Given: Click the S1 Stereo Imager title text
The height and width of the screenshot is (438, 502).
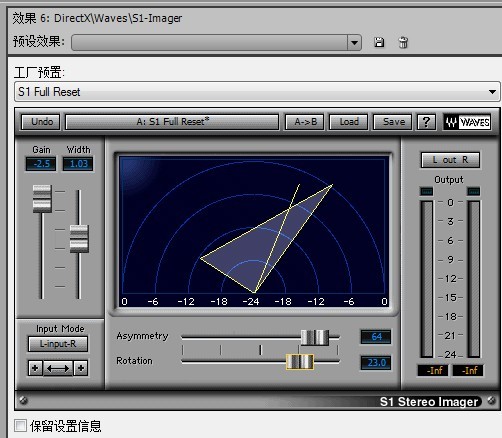Looking at the screenshot, I should coord(429,402).
